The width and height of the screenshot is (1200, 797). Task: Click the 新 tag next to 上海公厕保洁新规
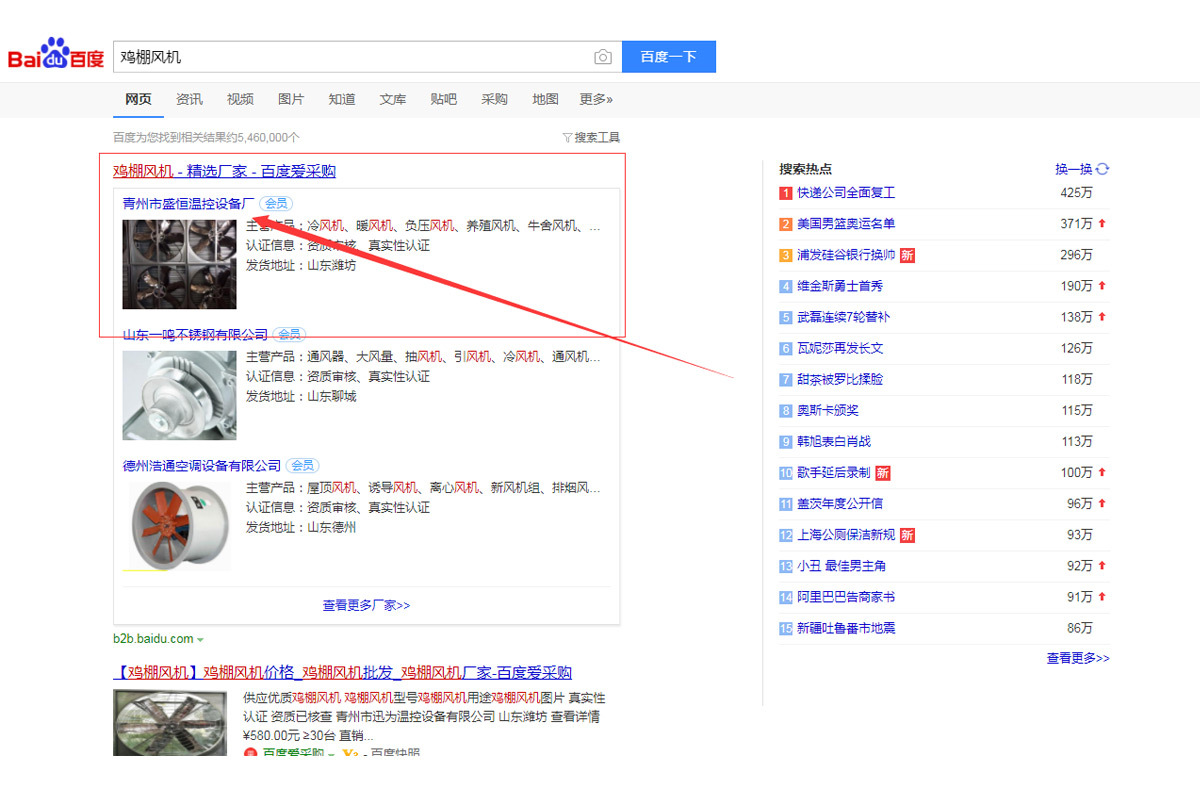point(907,535)
